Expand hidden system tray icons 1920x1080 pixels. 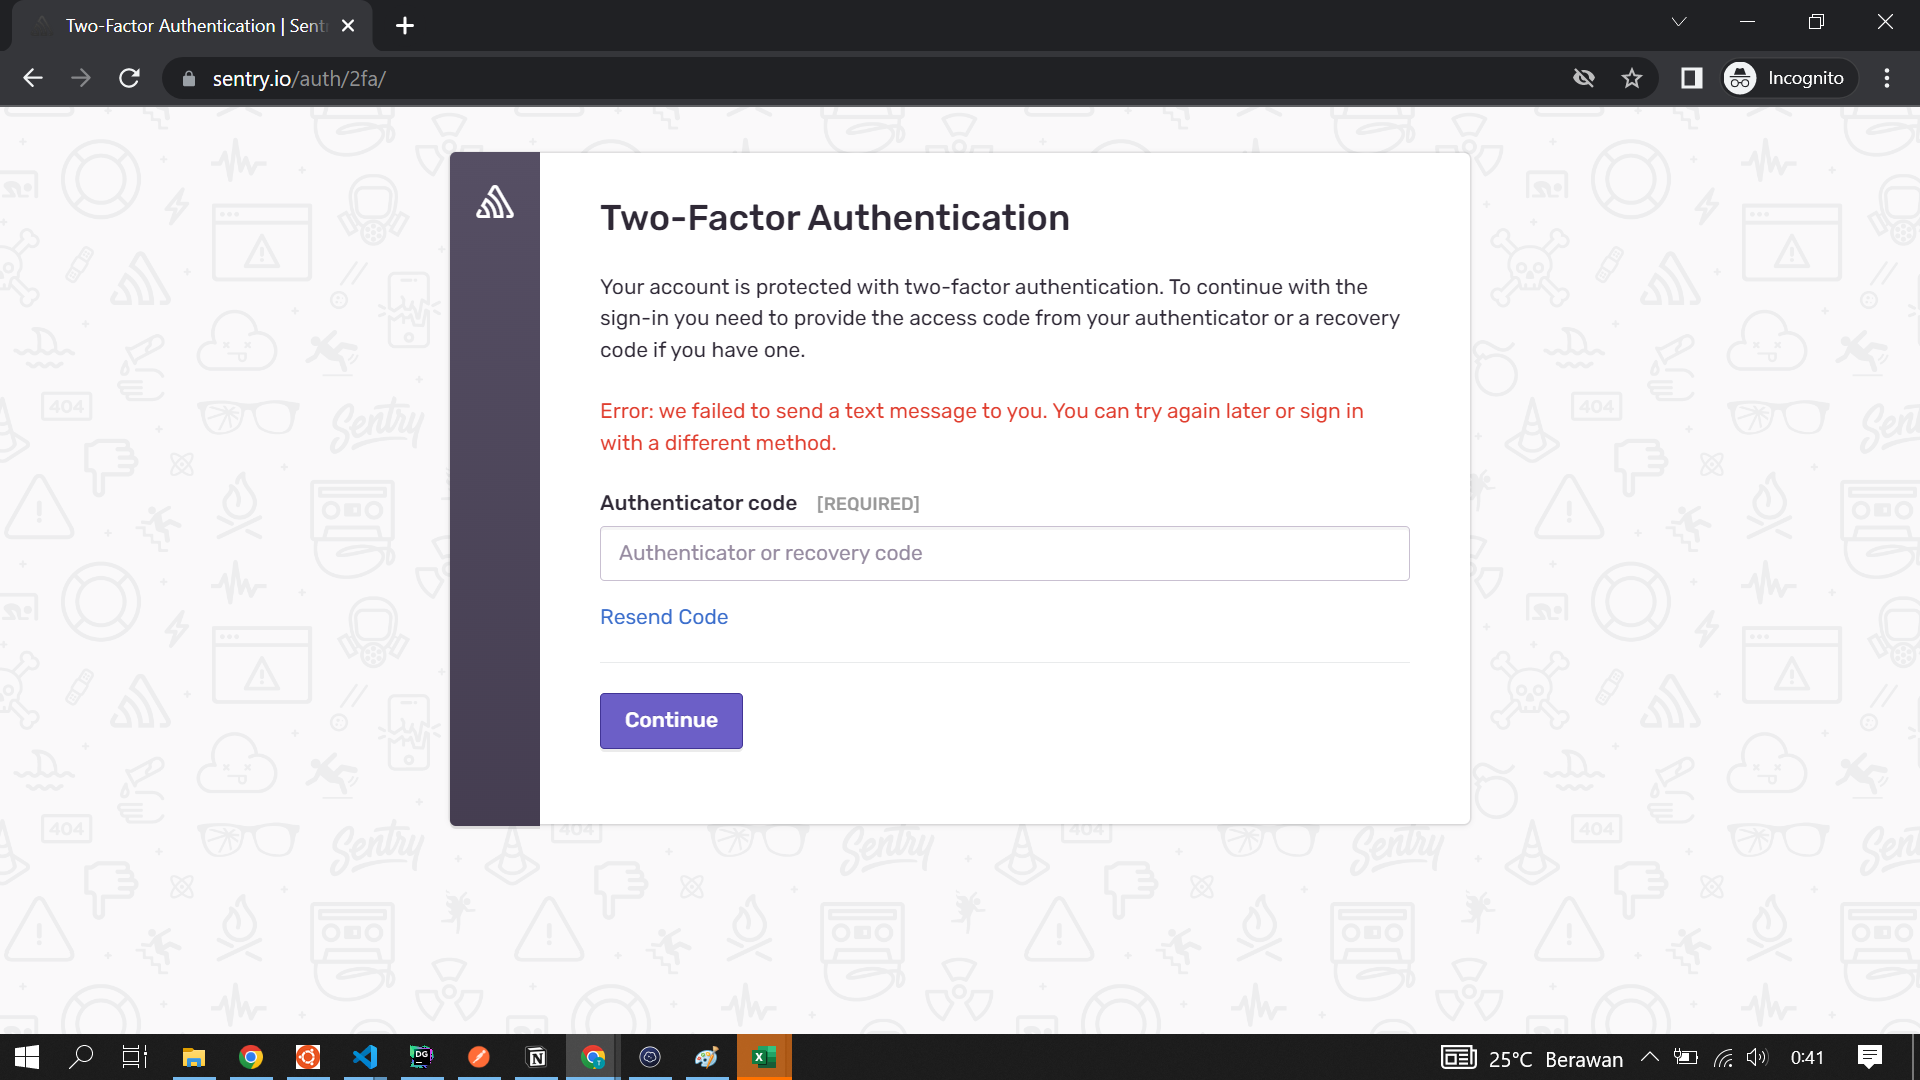click(x=1651, y=1057)
